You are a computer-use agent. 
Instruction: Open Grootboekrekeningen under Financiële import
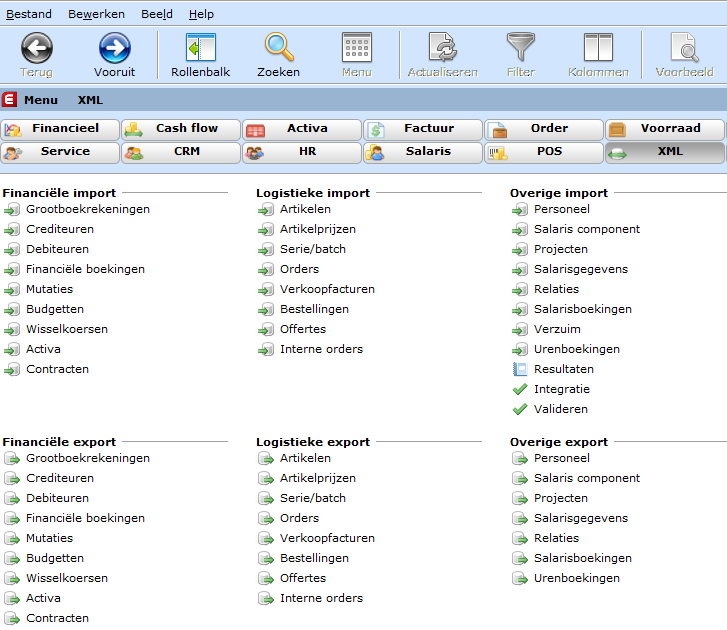point(88,209)
